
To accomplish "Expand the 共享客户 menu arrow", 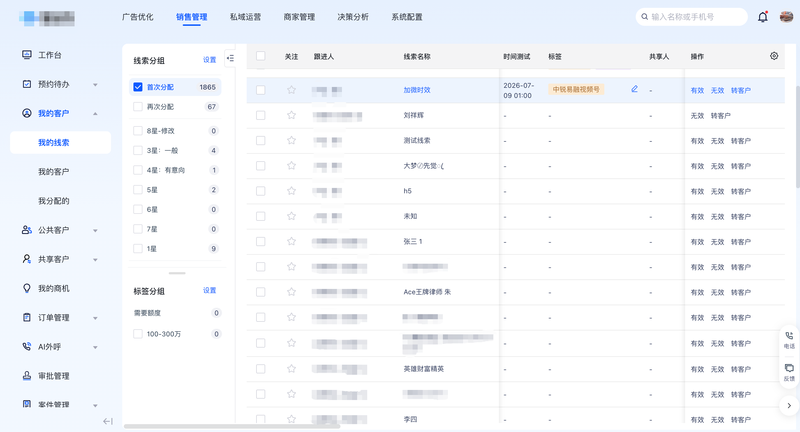I will pyautogui.click(x=95, y=260).
